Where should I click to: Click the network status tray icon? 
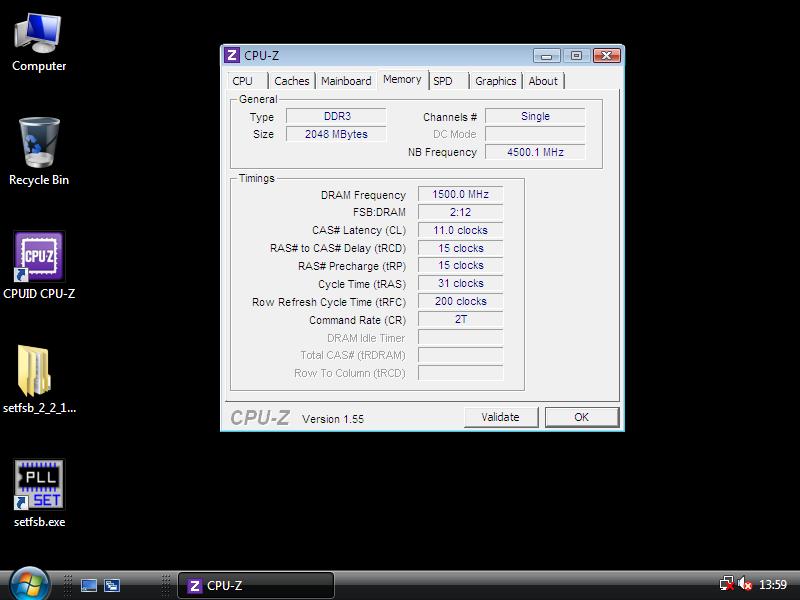727,585
